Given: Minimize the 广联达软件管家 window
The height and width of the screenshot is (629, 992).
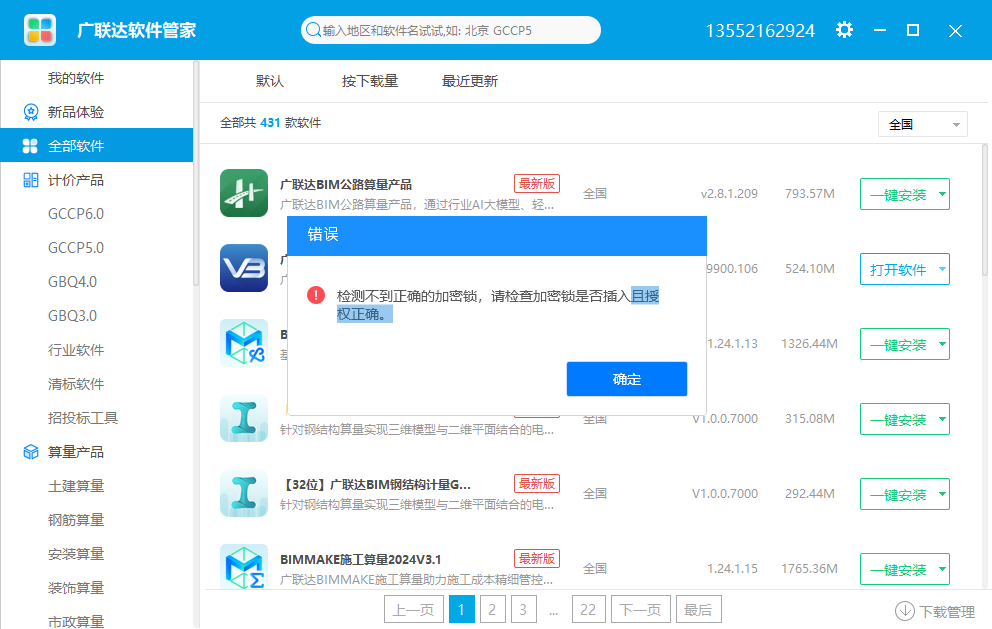Looking at the screenshot, I should [x=879, y=30].
